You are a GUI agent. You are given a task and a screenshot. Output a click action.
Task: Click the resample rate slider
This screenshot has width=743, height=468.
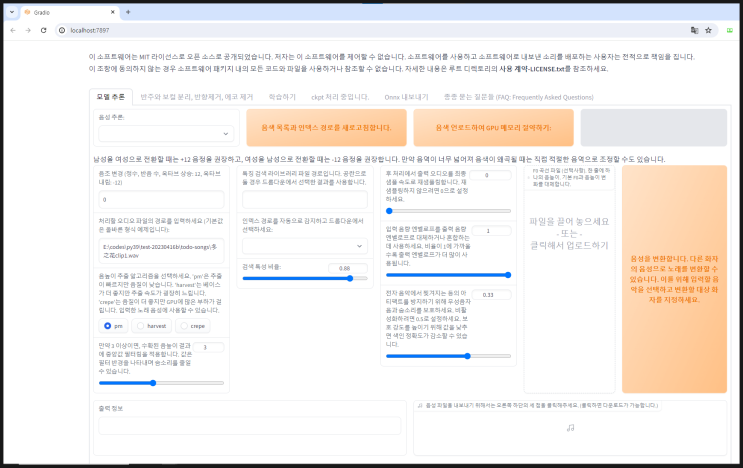pyautogui.click(x=448, y=211)
